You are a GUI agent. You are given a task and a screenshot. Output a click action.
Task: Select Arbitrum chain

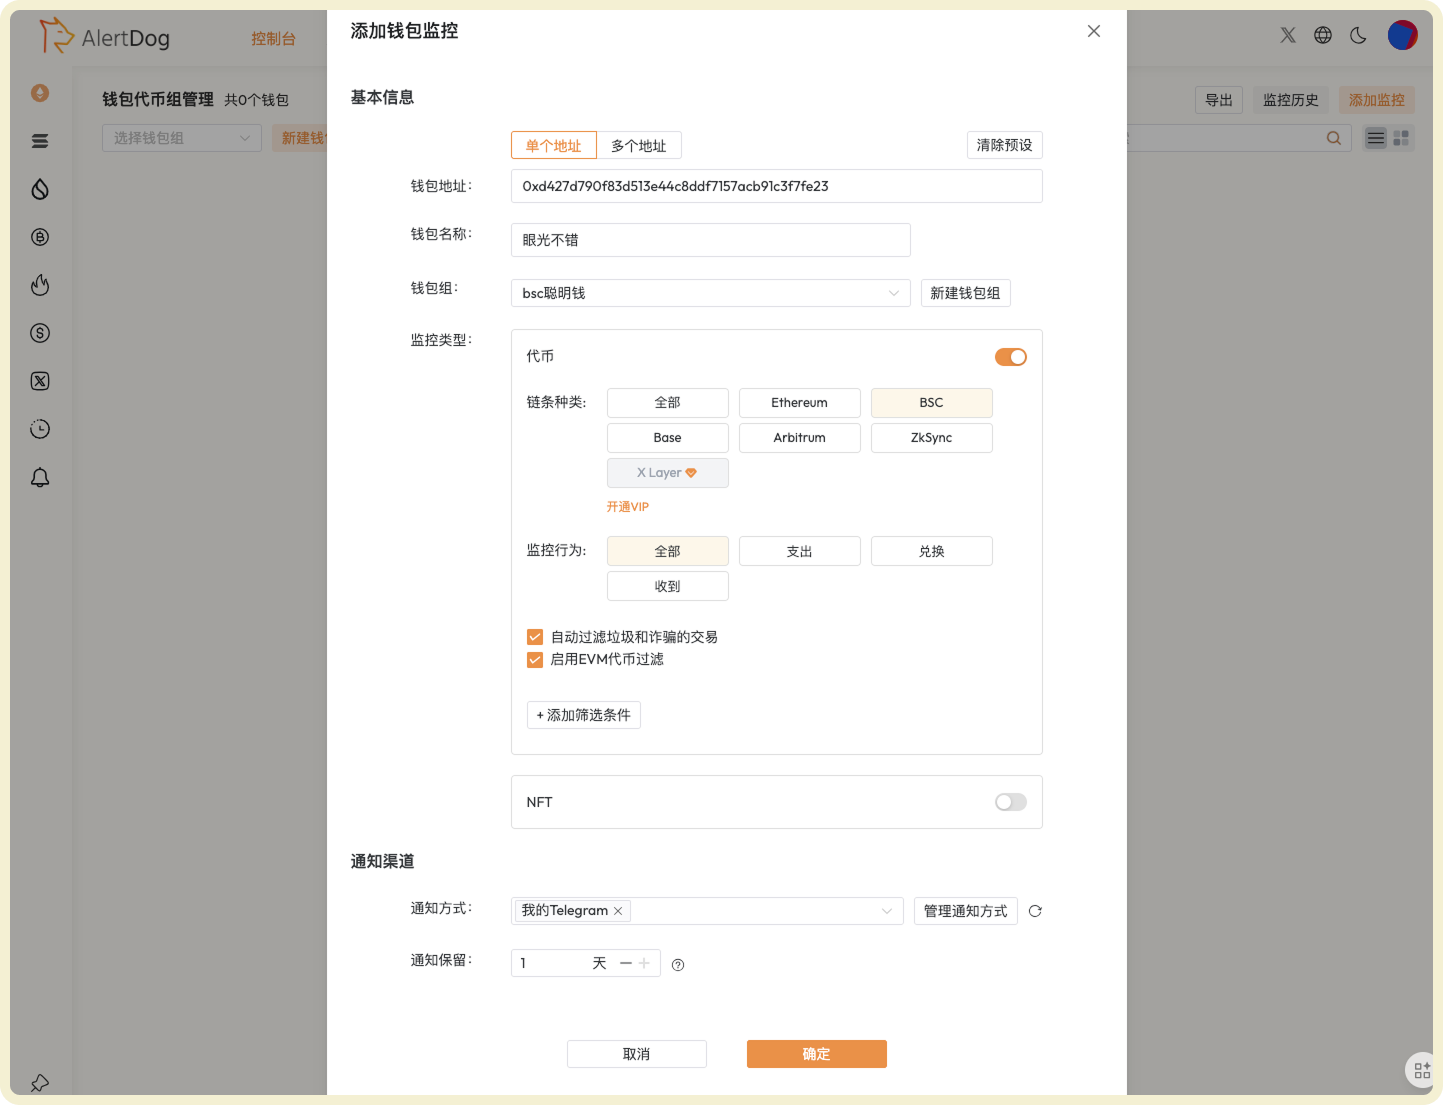point(800,438)
